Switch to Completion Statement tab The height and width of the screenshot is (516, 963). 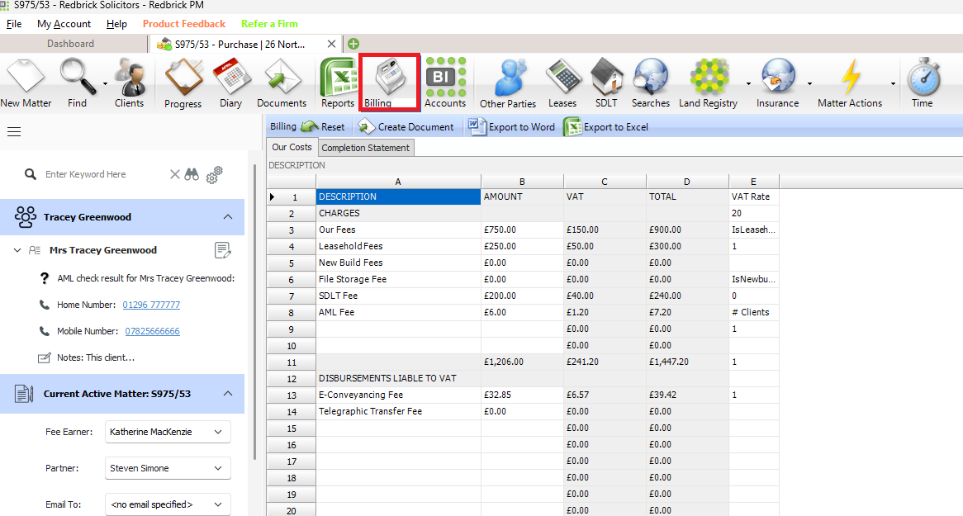365,148
